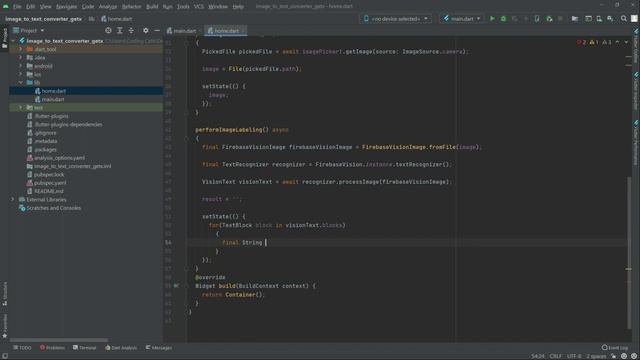This screenshot has height=360, width=640.
Task: Click the CRLF line separator in status bar
Action: pos(556,356)
